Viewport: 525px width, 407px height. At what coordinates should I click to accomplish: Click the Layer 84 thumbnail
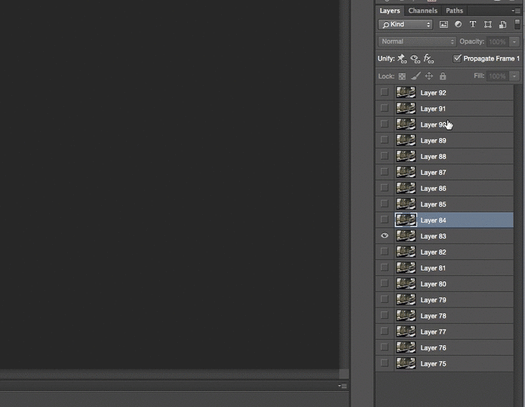(x=406, y=220)
